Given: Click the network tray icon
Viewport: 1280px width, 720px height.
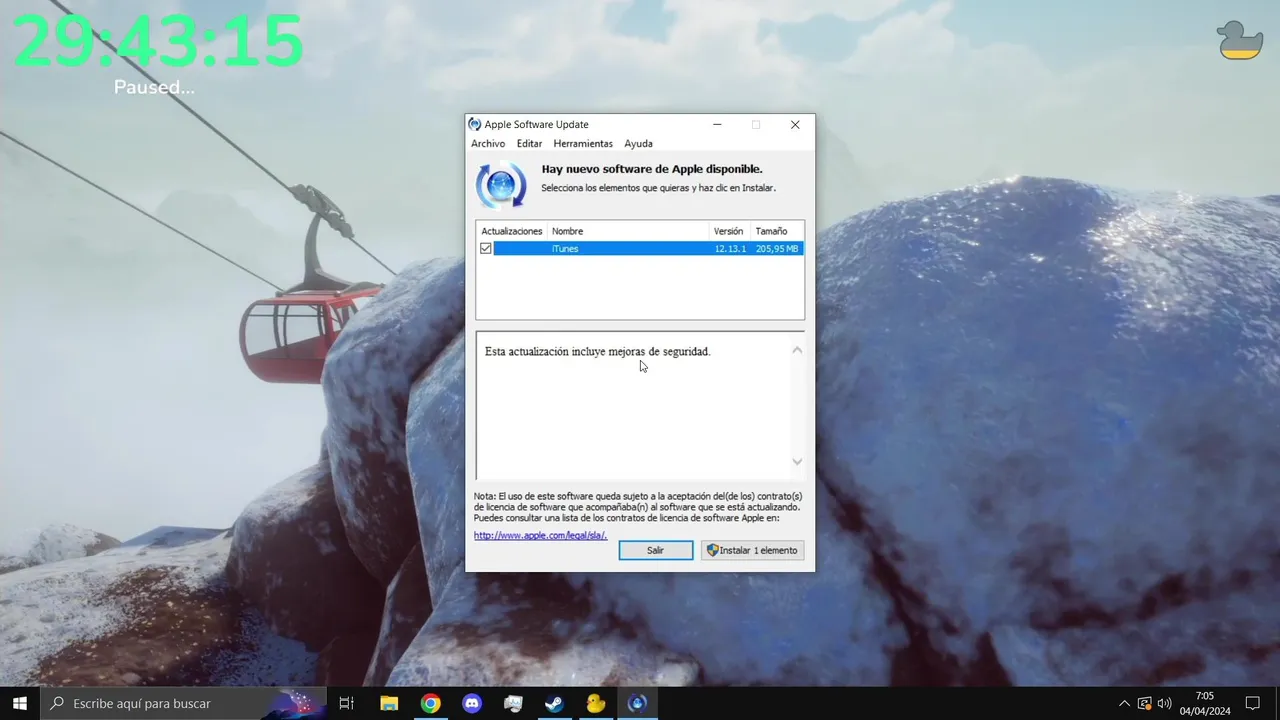Looking at the screenshot, I should [x=1144, y=703].
